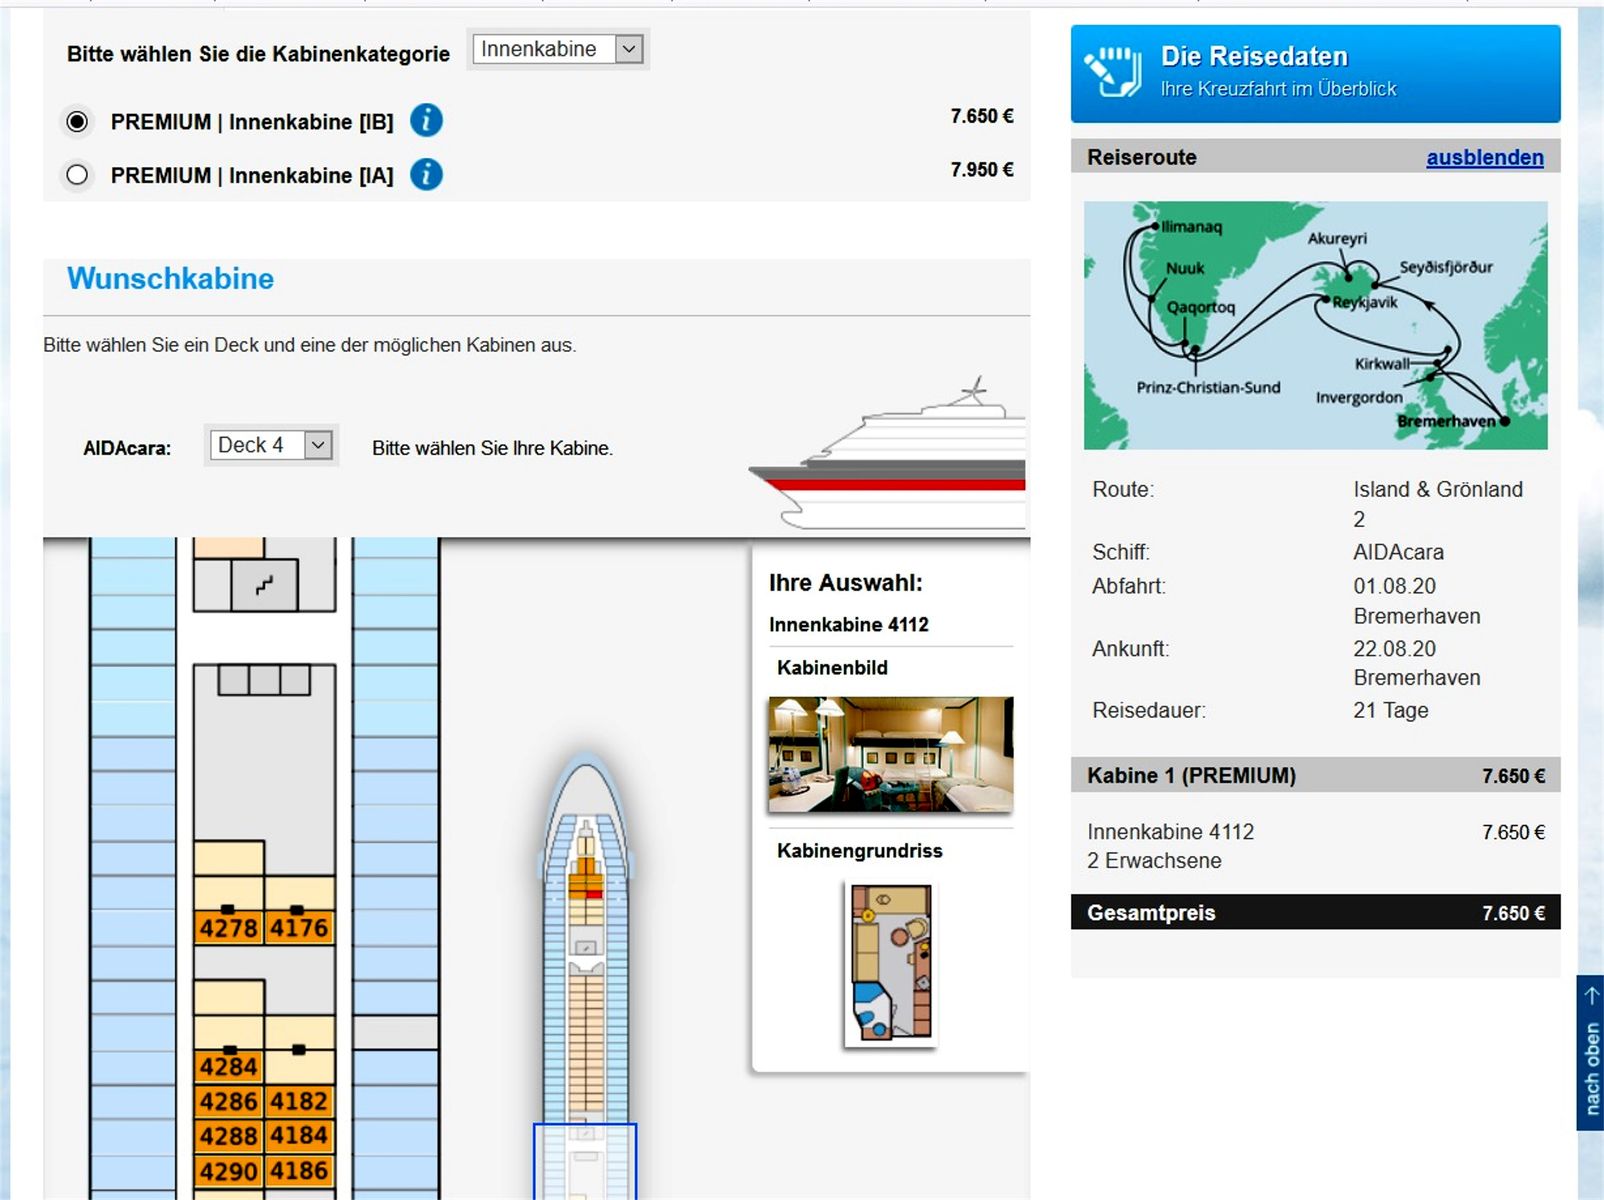Click the route map image
This screenshot has width=1604, height=1200.
tap(1315, 325)
